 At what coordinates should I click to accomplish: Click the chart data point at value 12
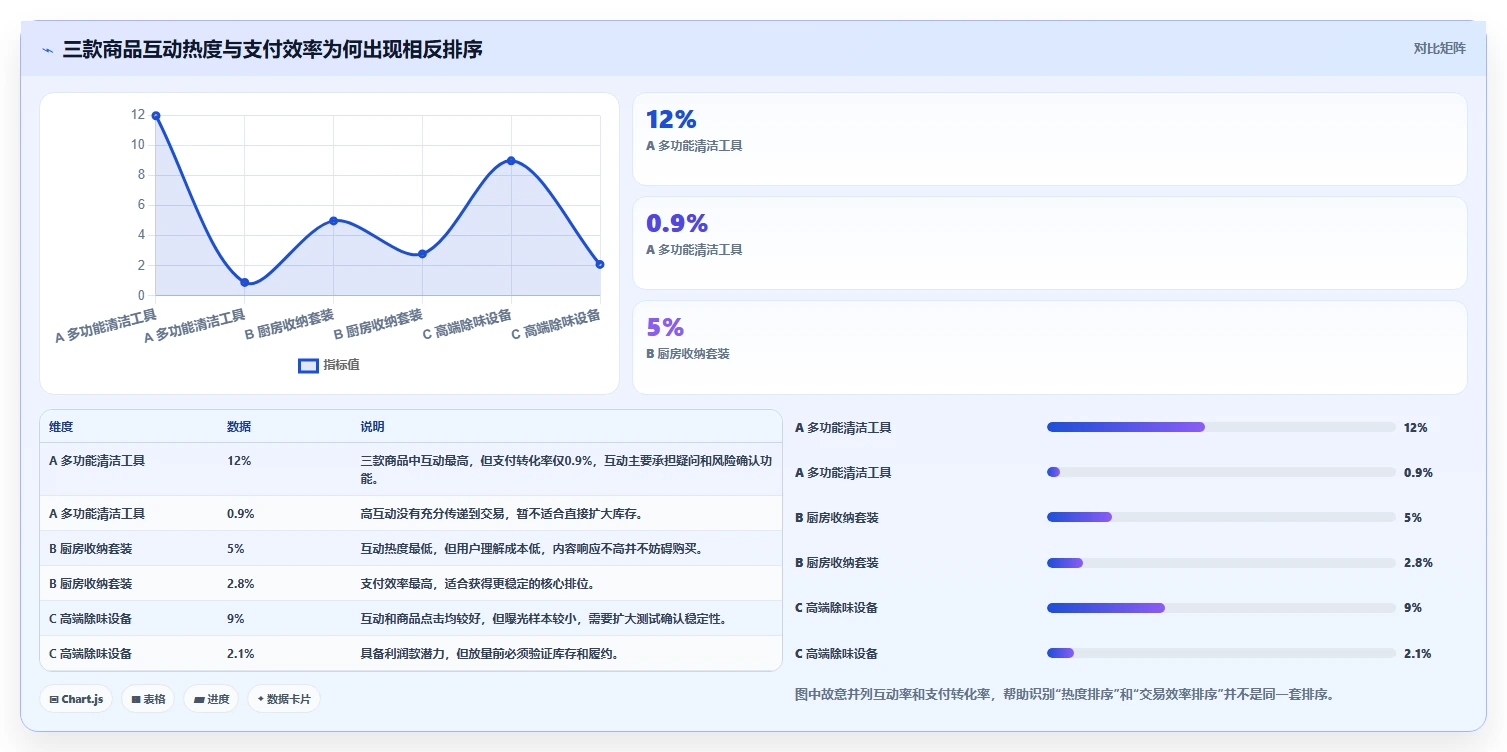[156, 116]
